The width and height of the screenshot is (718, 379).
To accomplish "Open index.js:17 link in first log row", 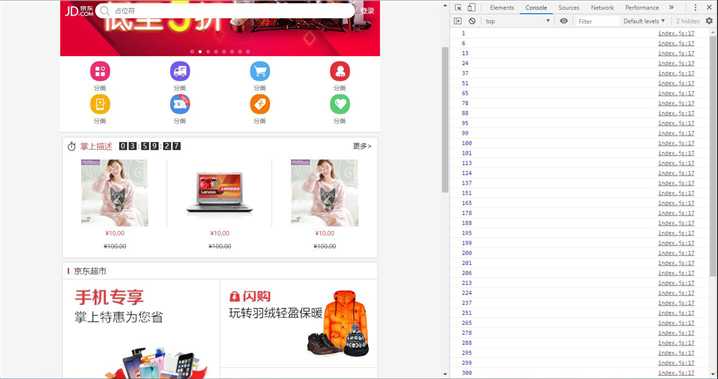I will coord(676,33).
